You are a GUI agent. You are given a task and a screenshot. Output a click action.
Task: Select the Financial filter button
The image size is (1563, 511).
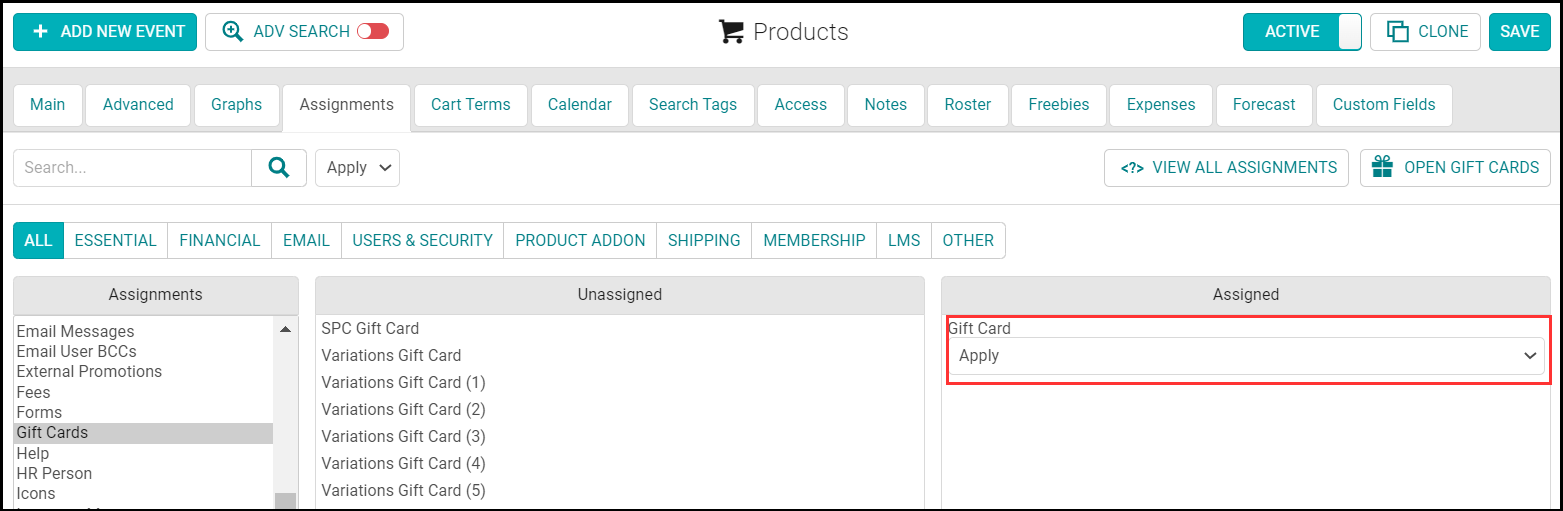point(219,240)
